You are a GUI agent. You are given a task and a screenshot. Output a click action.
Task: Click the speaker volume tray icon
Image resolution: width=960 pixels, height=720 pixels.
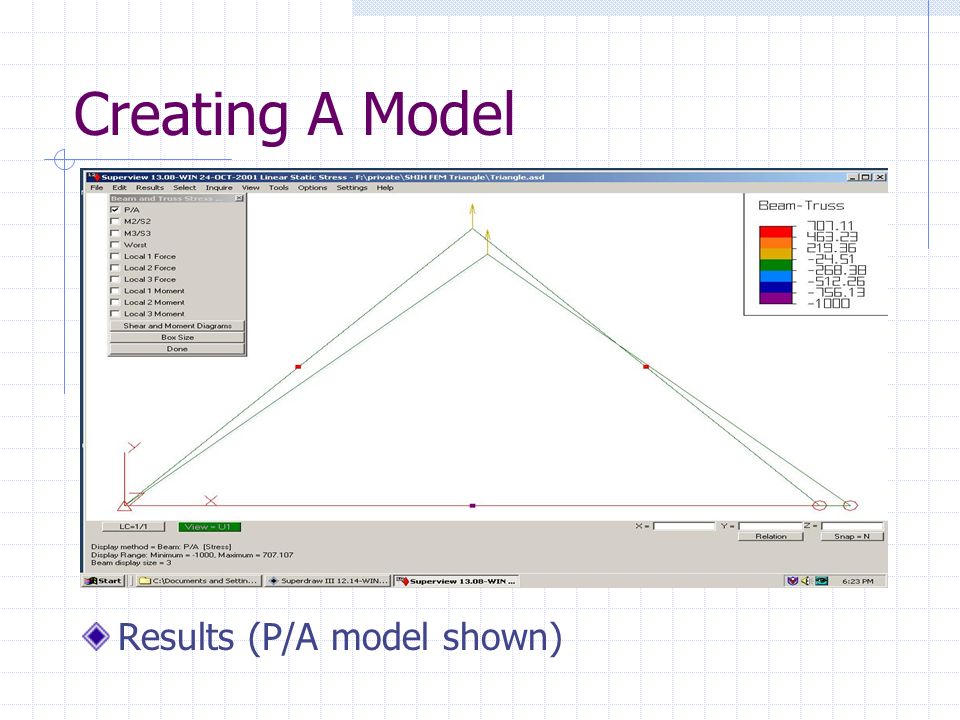pos(806,580)
